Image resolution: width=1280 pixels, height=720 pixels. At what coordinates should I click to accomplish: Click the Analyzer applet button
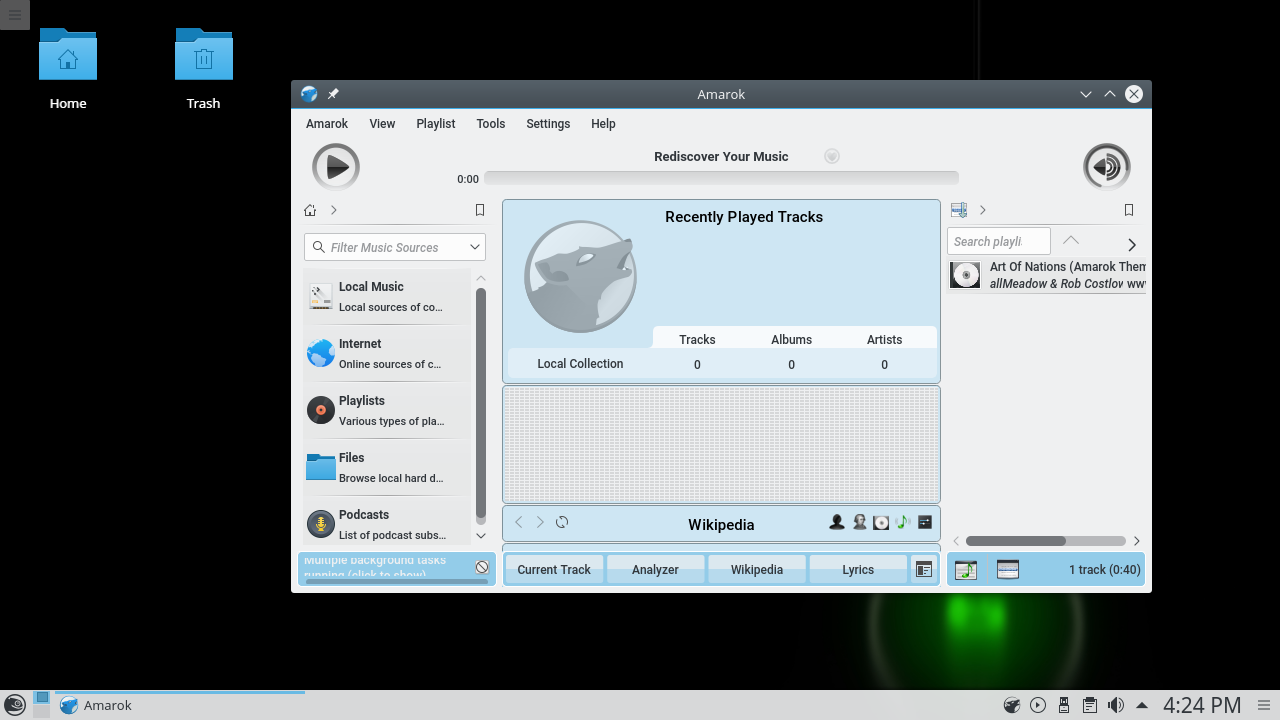(x=655, y=570)
